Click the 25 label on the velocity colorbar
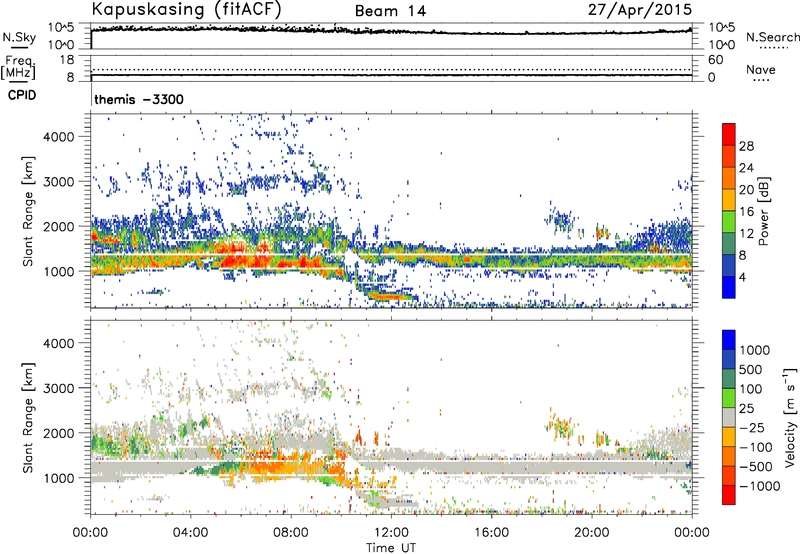The width and height of the screenshot is (800, 554). 747,409
